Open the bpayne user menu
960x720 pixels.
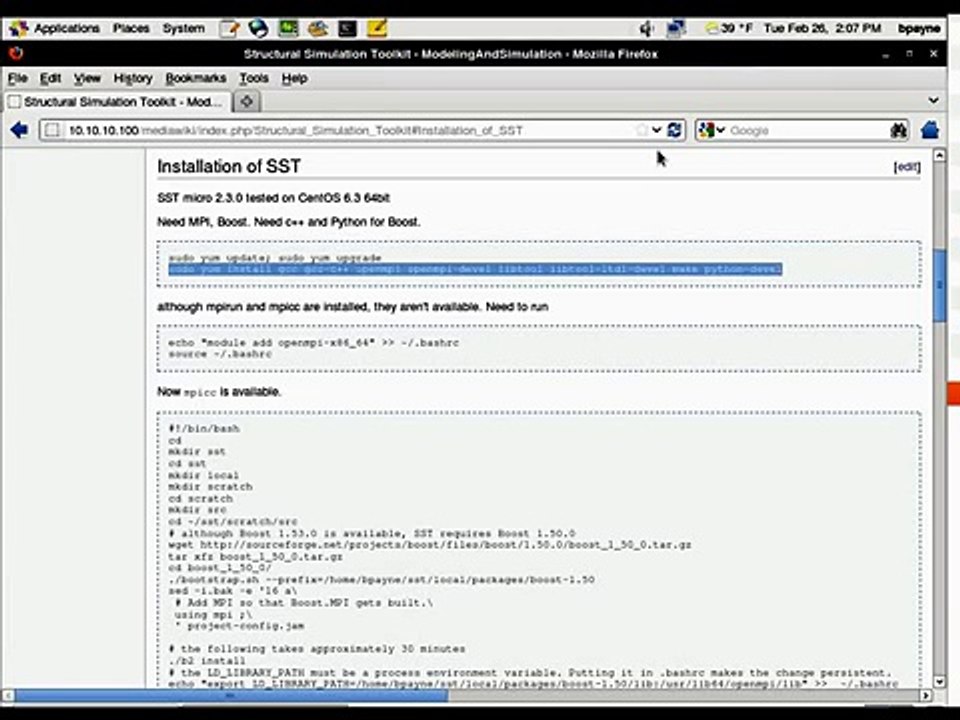click(x=918, y=28)
